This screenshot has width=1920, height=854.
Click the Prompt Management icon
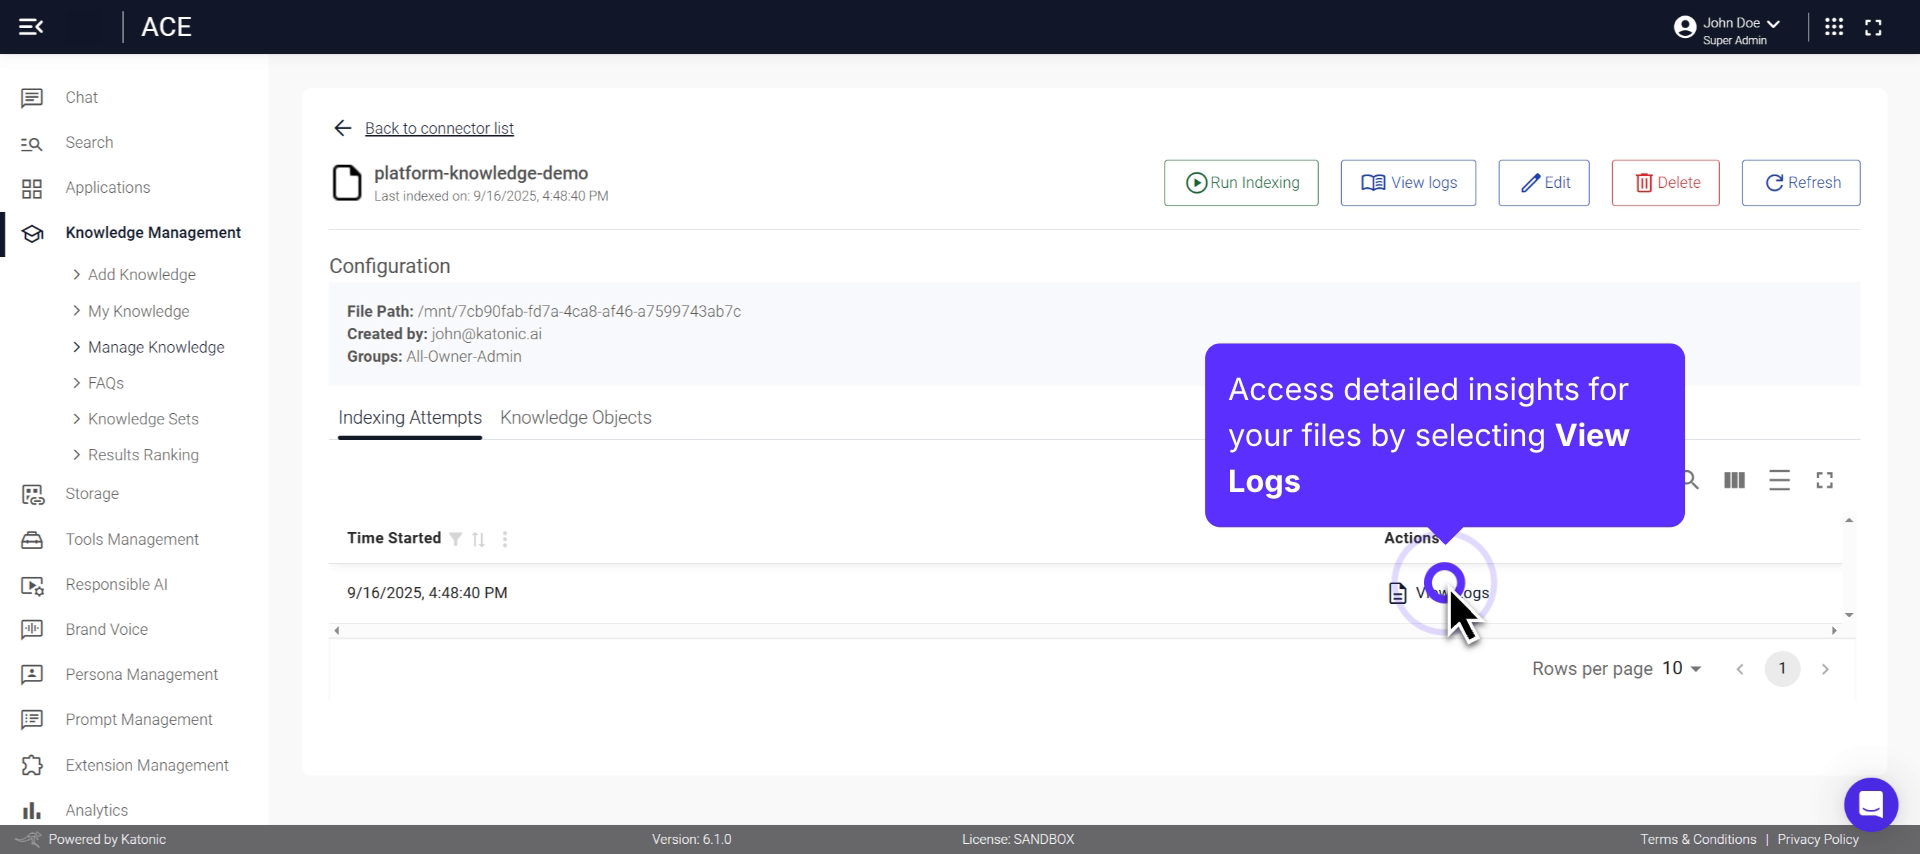[x=32, y=720]
